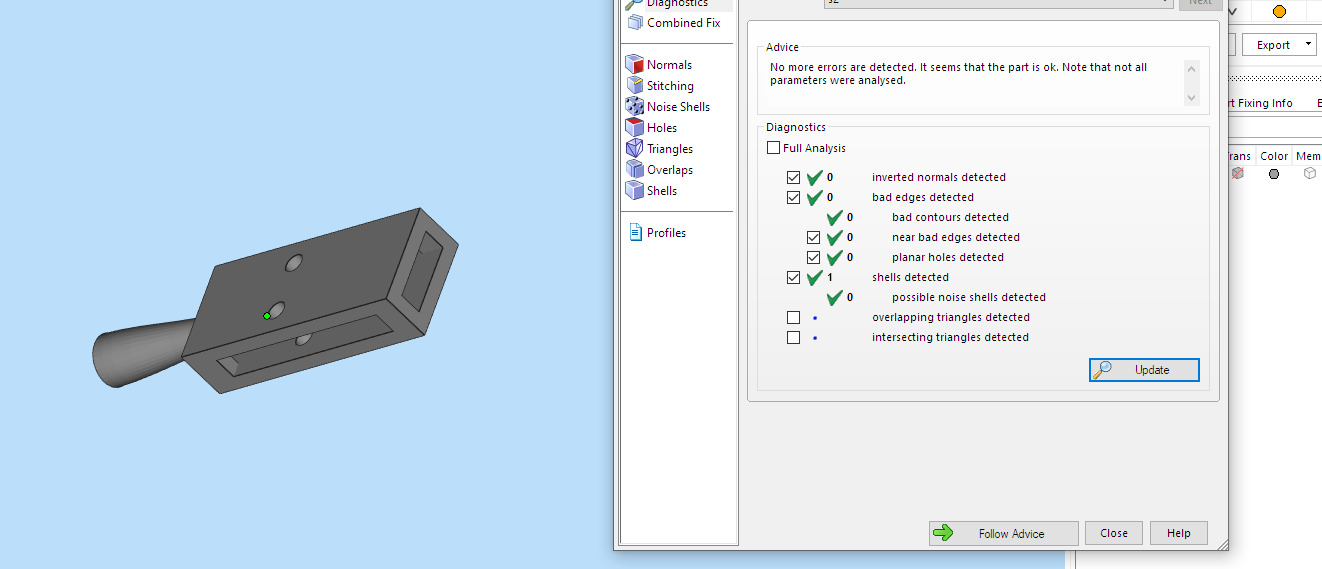
Task: Click the wireframe cube under Mem column
Action: click(1310, 174)
